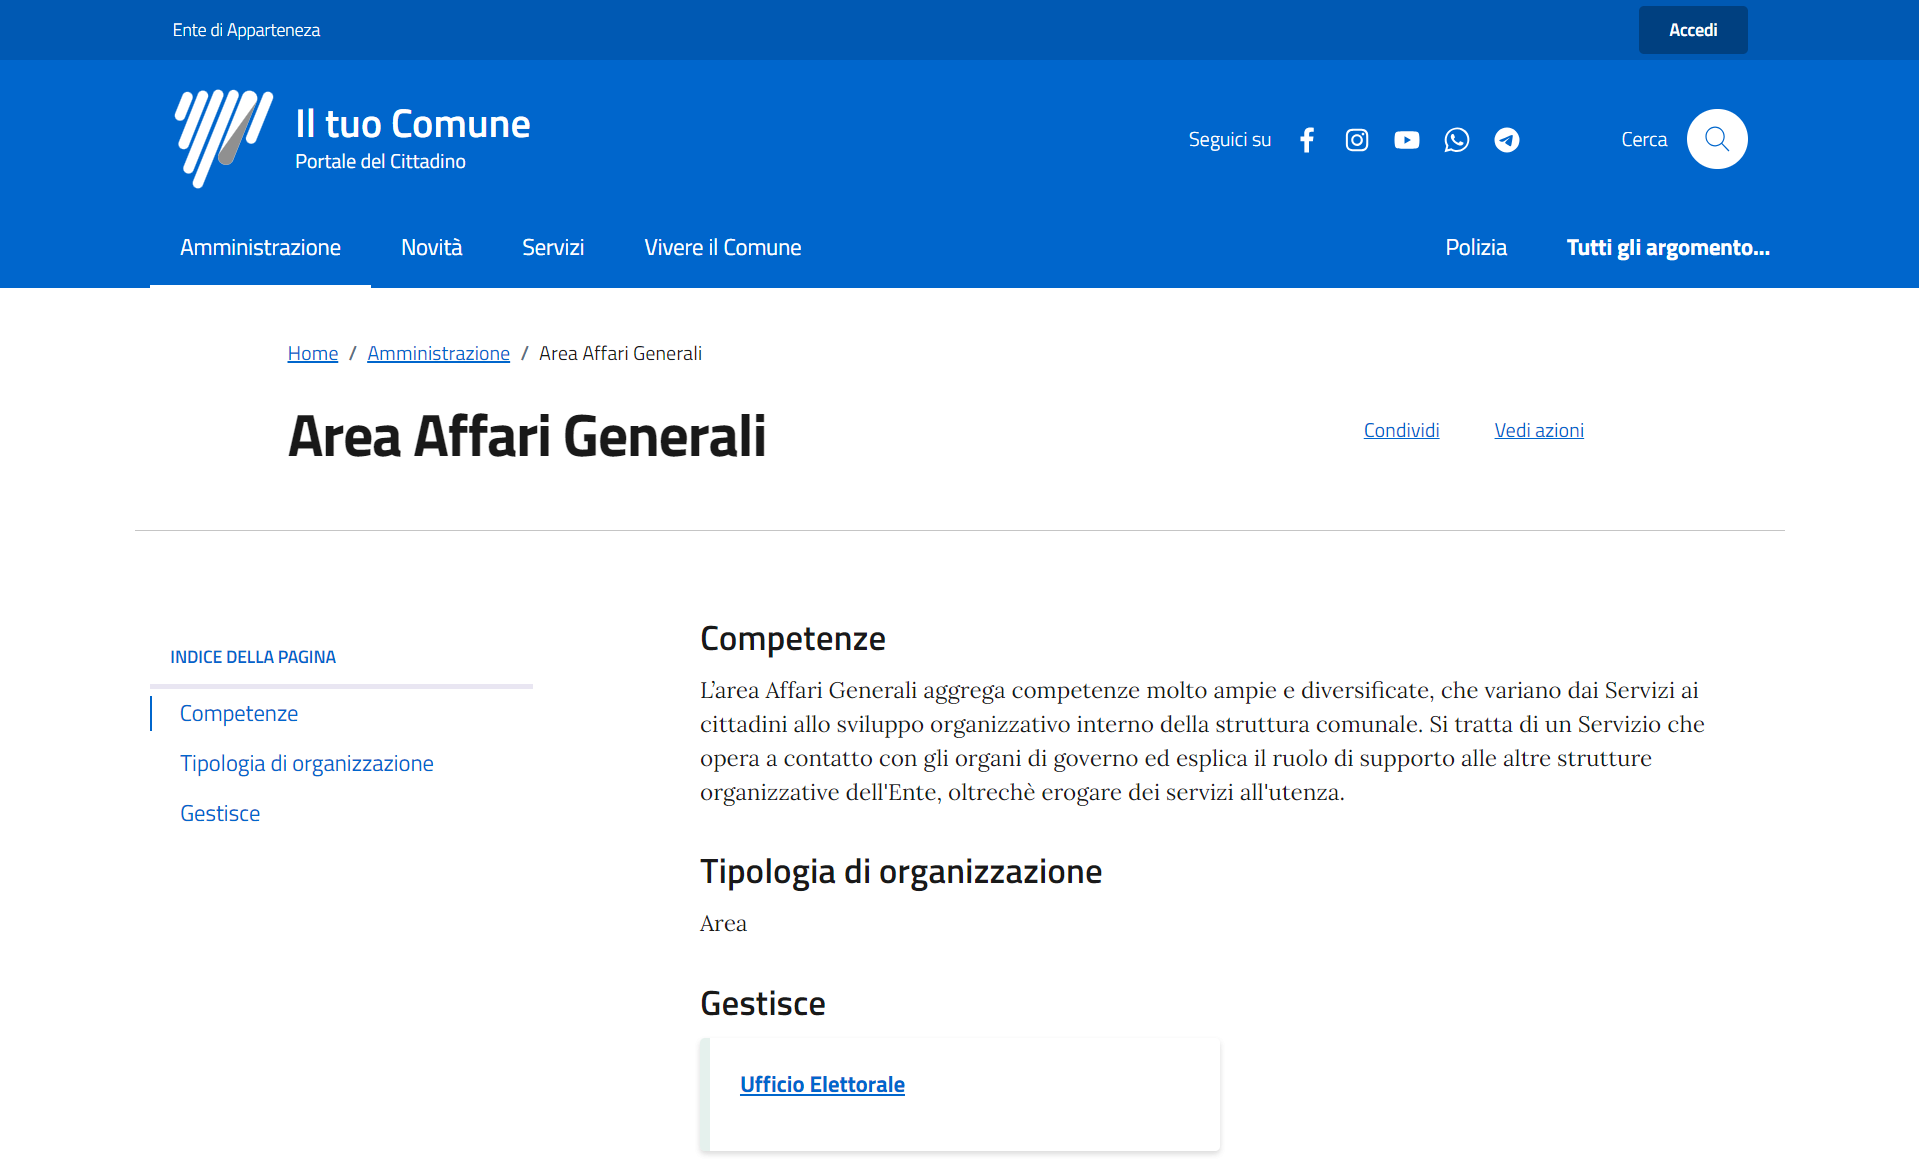This screenshot has height=1174, width=1919.
Task: Open the YouTube social icon
Action: point(1406,140)
